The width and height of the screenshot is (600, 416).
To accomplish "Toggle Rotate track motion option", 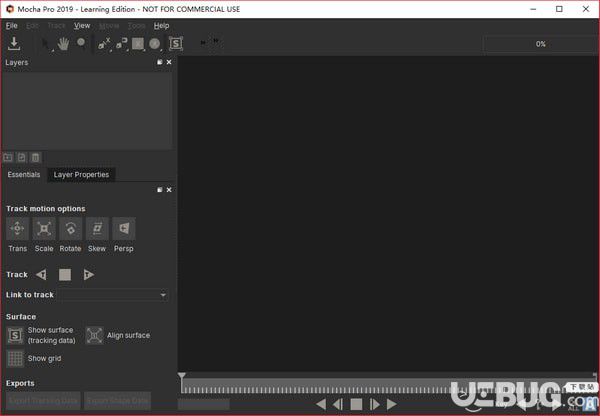I will coord(70,228).
